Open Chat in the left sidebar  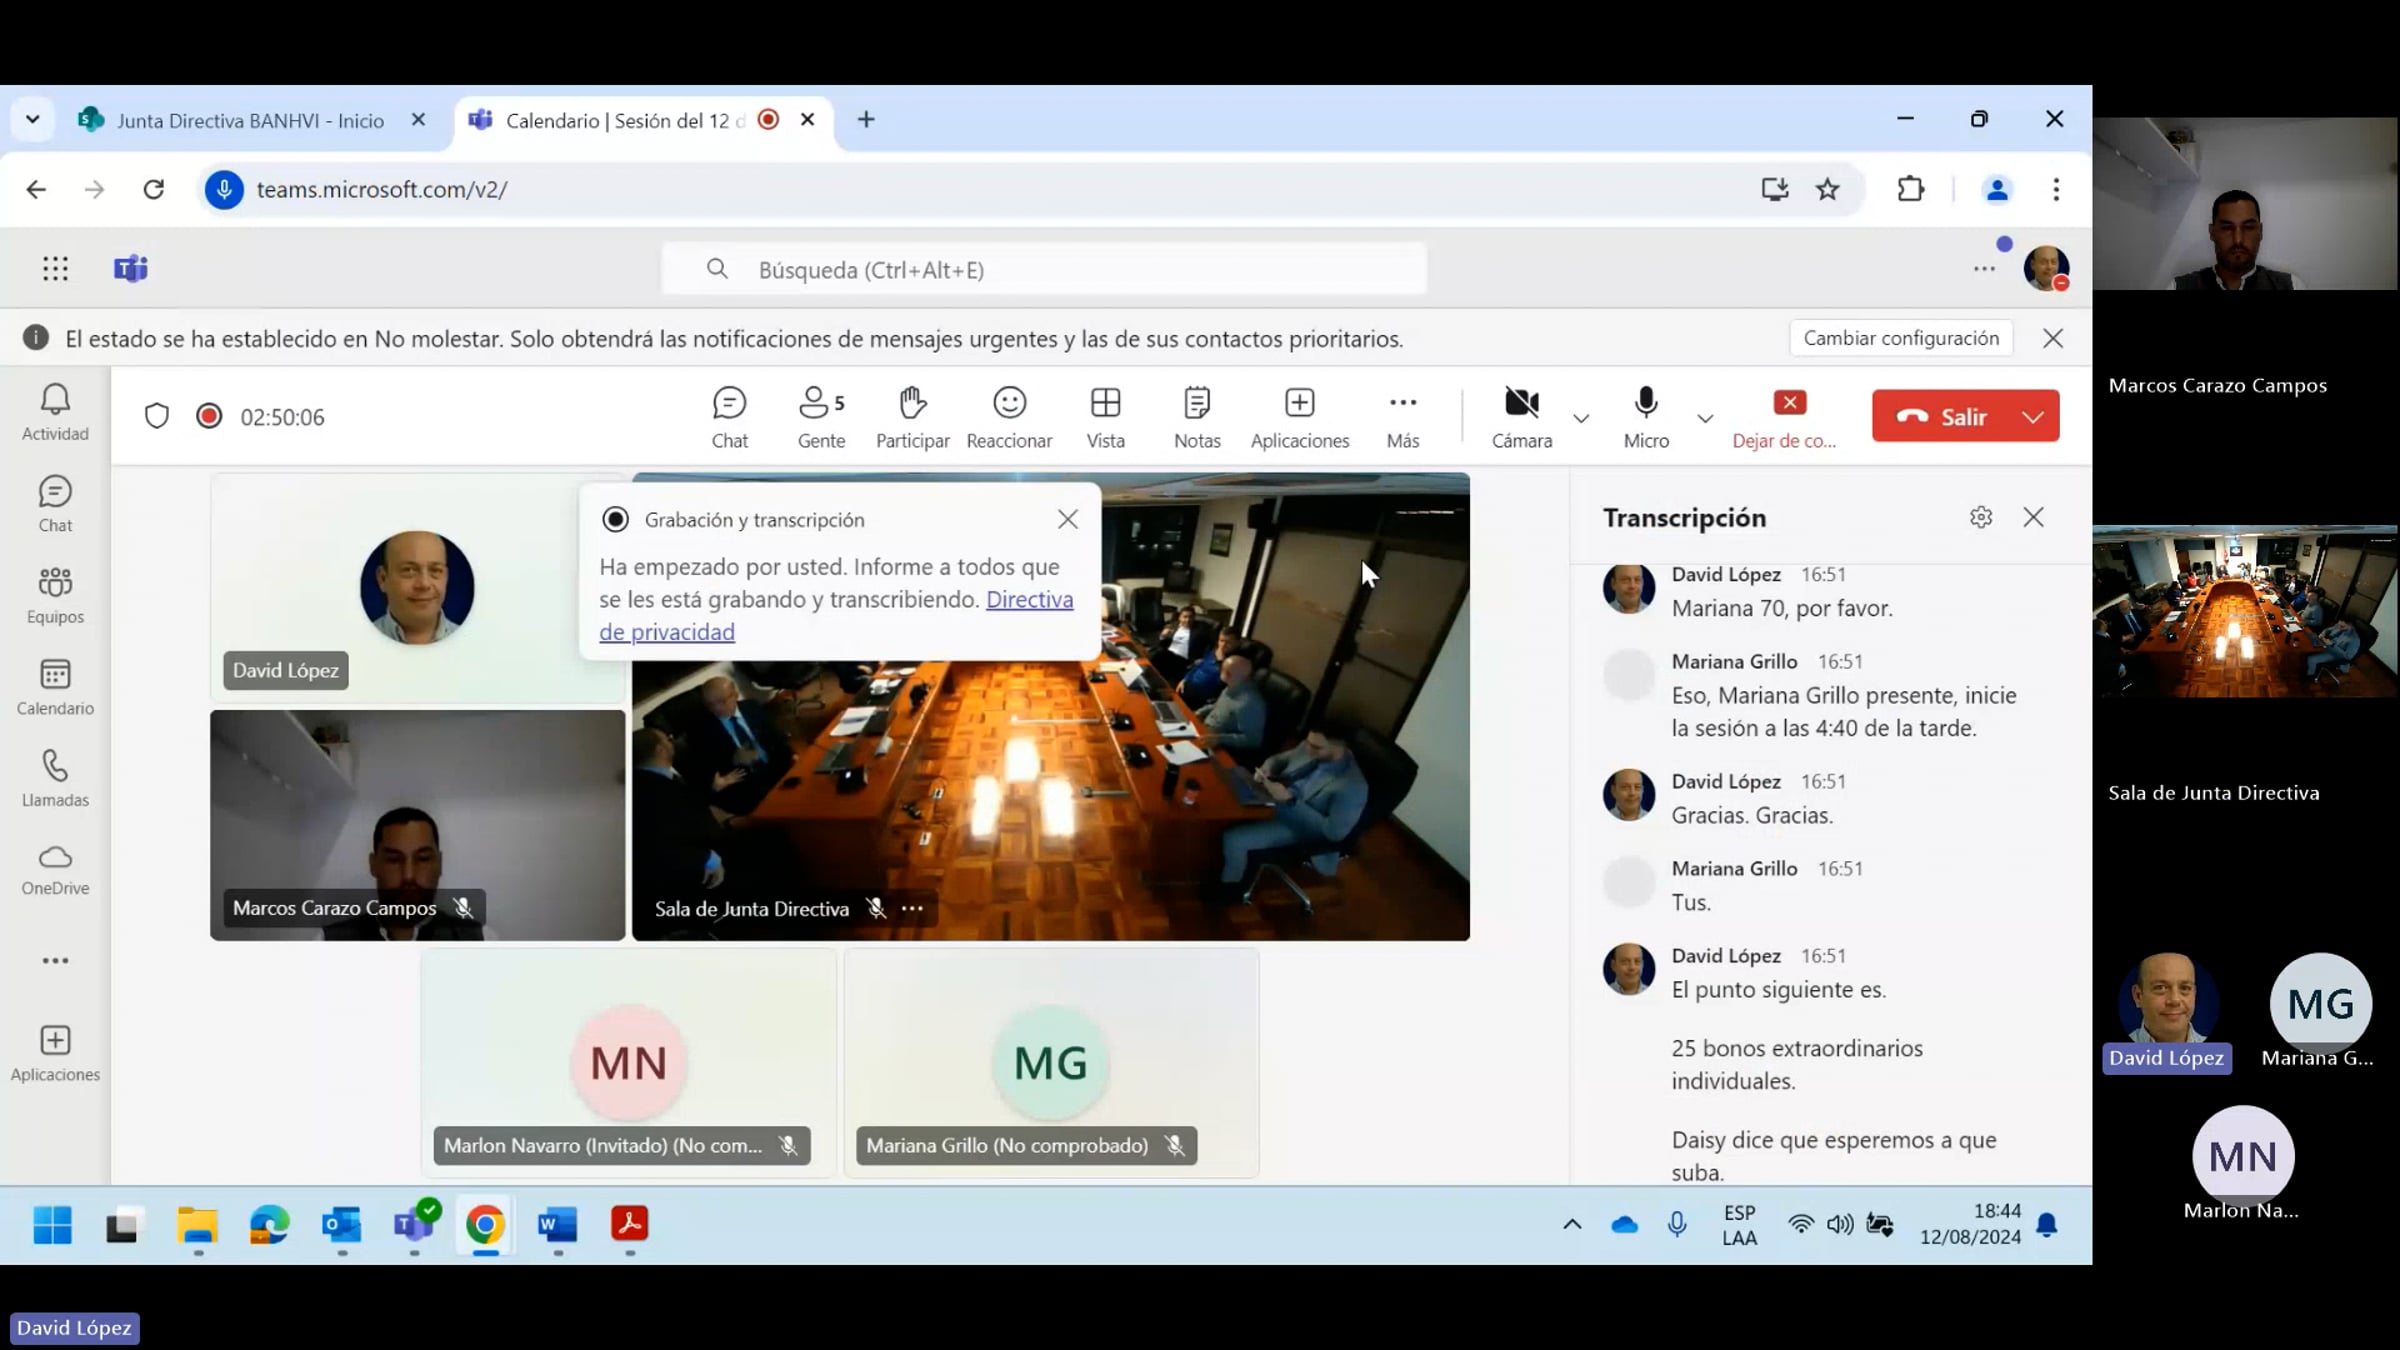(x=55, y=504)
